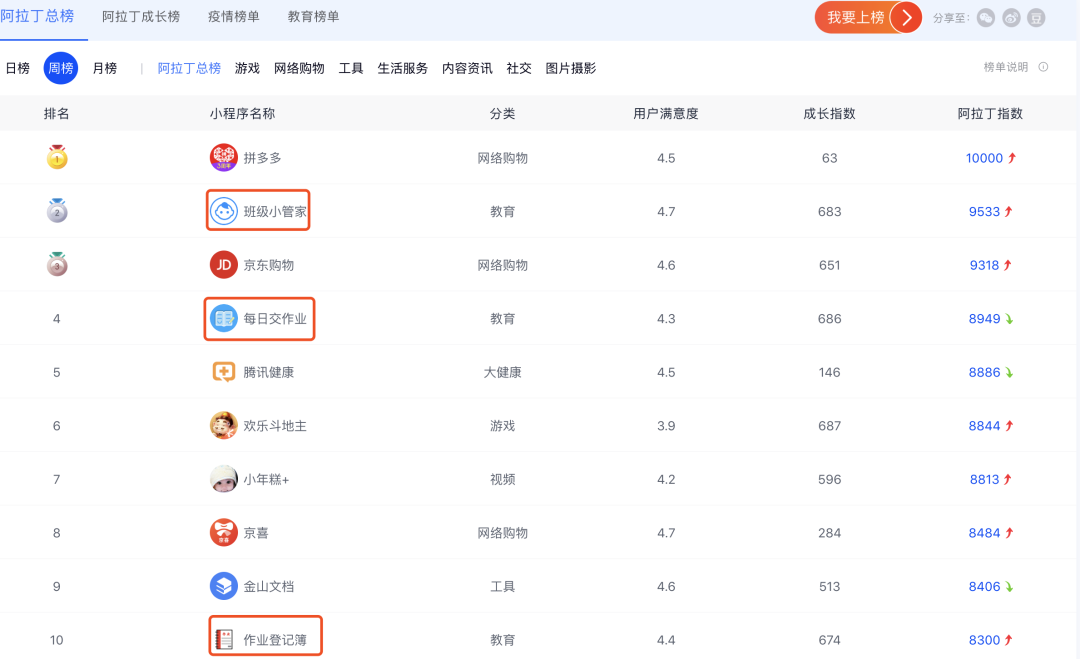Open the 阿拉丁总榜 top tab
1080x659 pixels.
point(37,16)
